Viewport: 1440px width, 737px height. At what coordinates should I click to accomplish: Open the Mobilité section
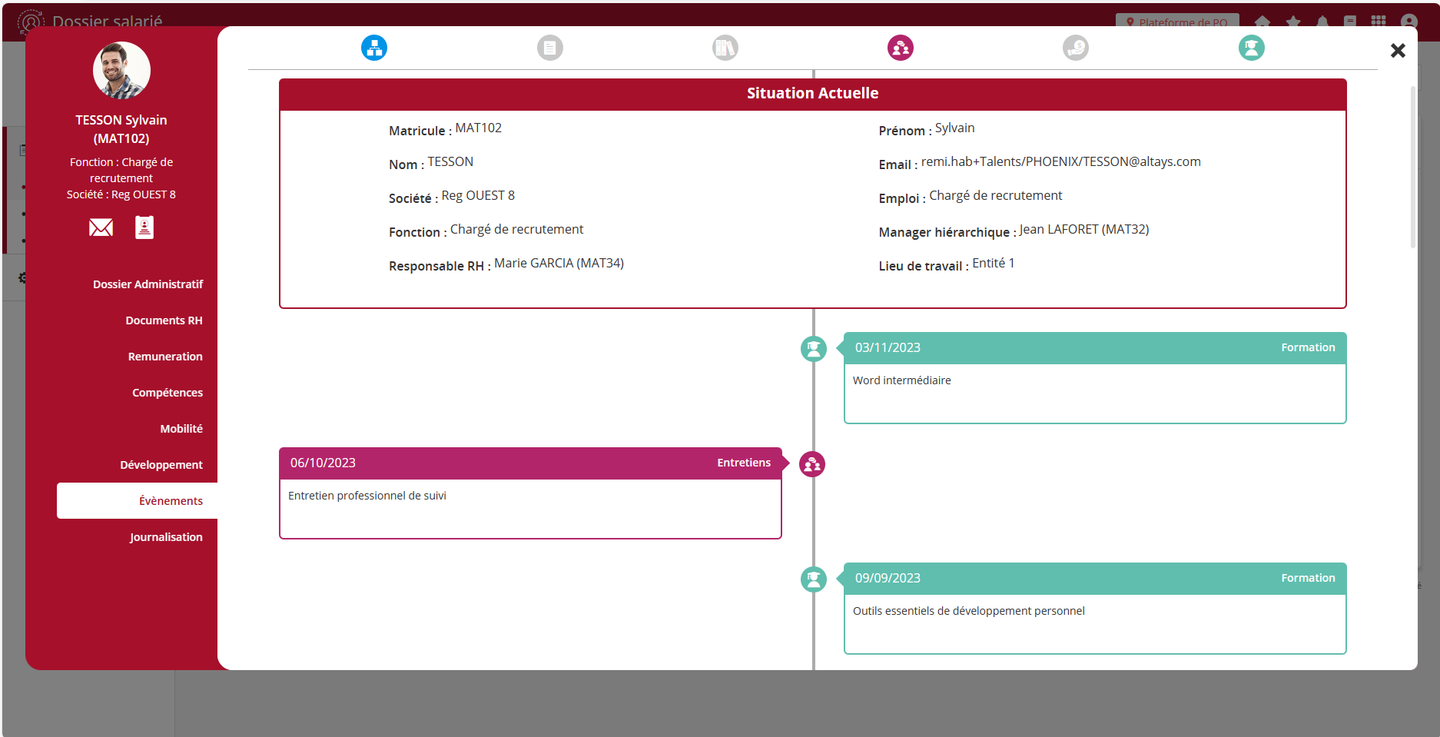tap(181, 429)
